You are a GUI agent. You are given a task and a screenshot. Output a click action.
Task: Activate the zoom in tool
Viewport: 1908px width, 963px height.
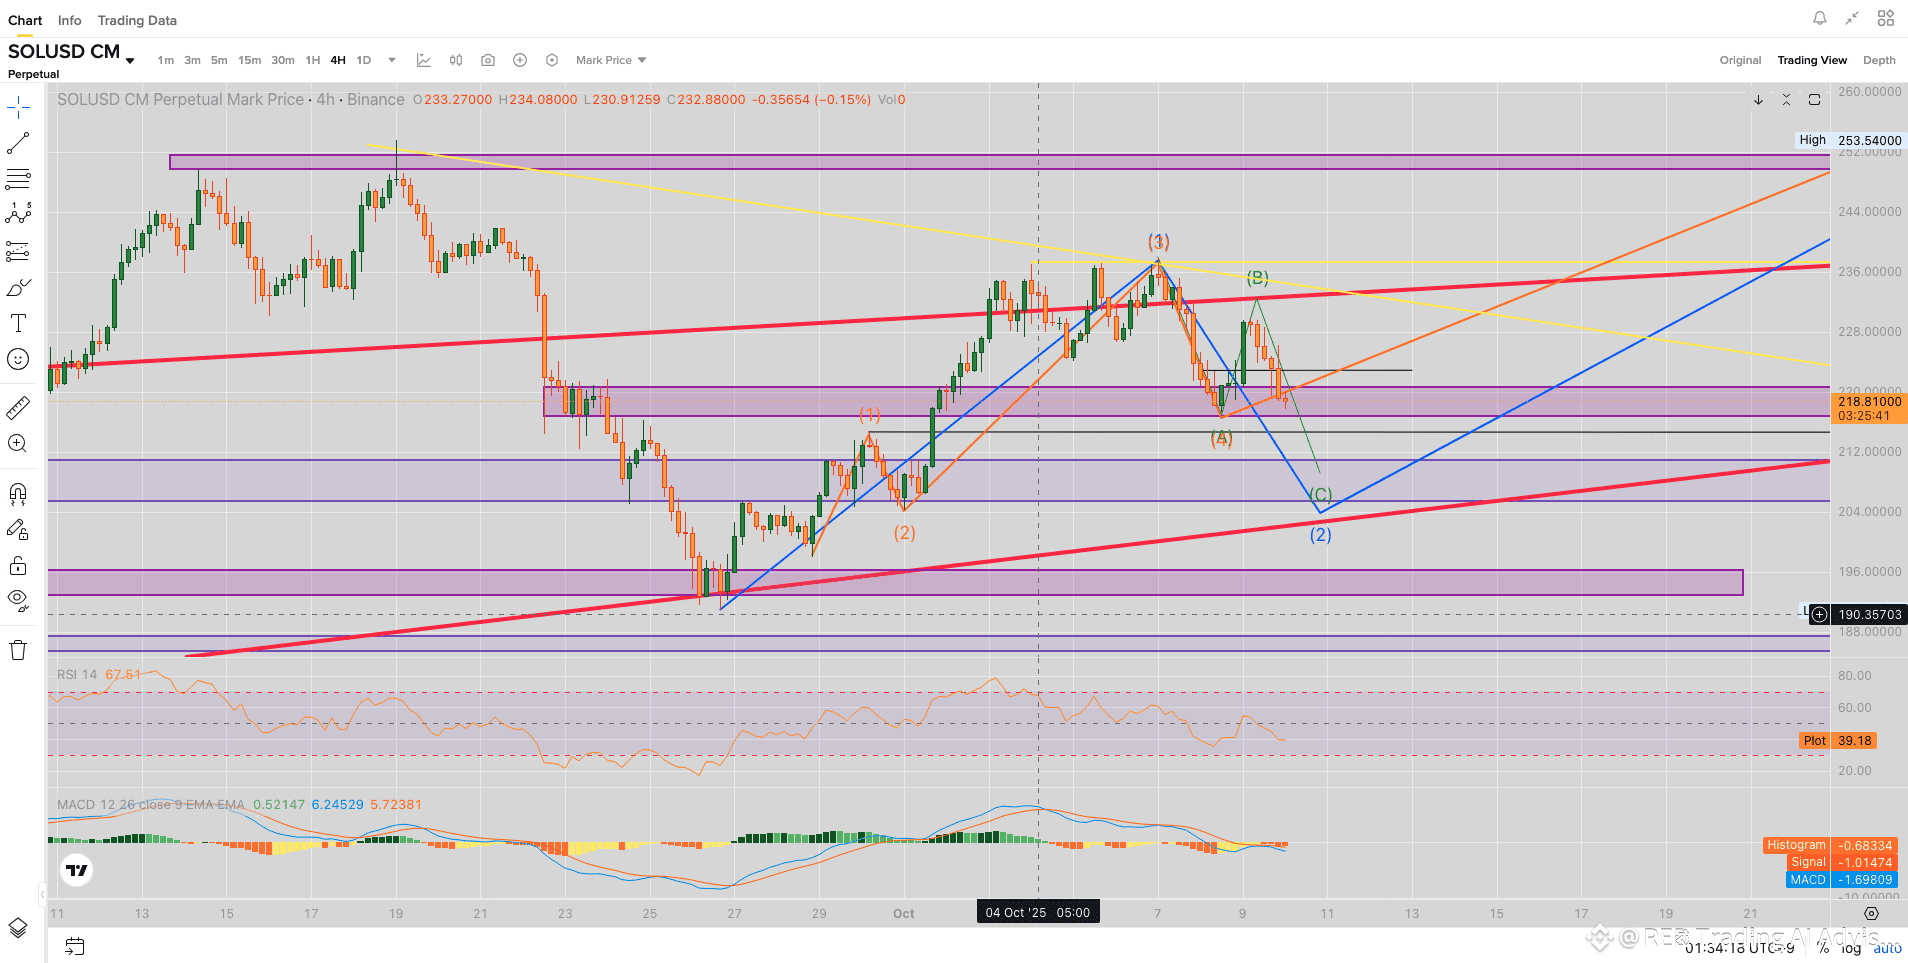pos(18,443)
